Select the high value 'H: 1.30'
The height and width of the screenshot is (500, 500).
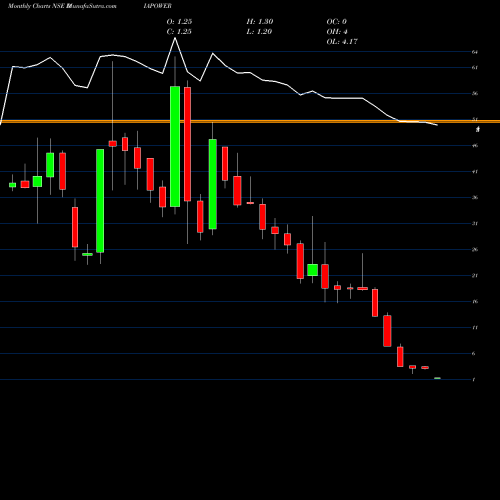[260, 22]
